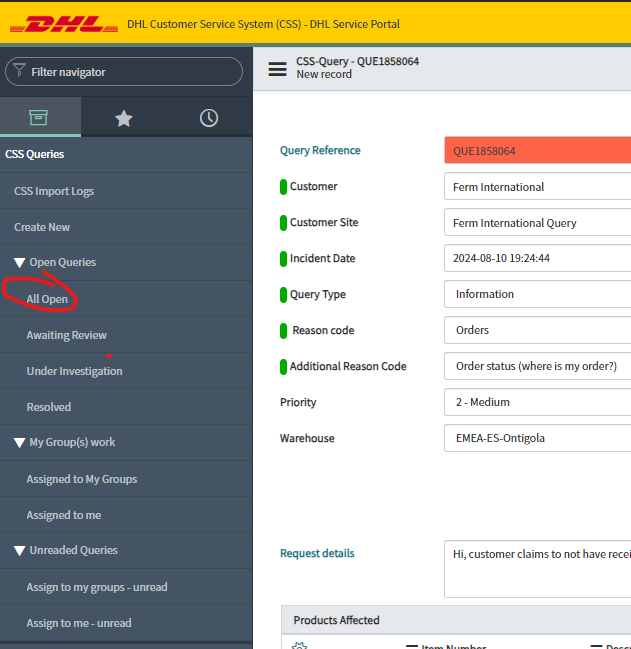Click the Request details text area
The height and width of the screenshot is (649, 631).
(x=537, y=569)
